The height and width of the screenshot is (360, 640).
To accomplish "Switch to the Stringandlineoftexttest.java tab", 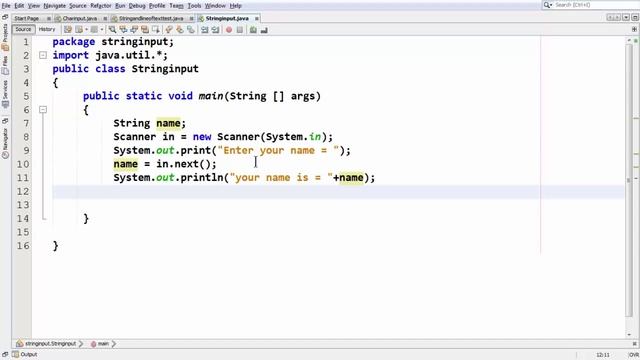I will pyautogui.click(x=151, y=18).
